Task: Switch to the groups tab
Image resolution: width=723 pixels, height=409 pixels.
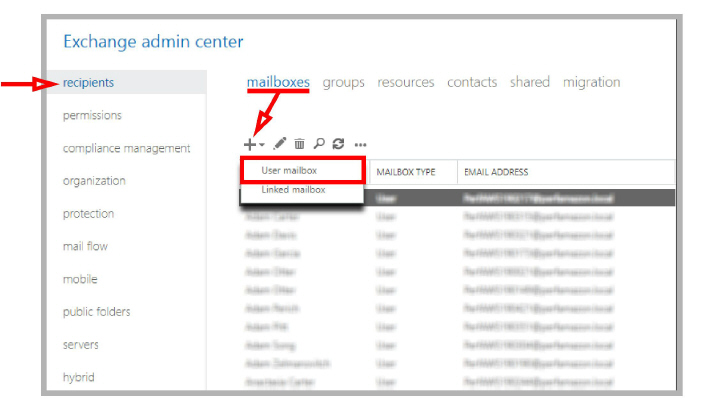Action: pyautogui.click(x=343, y=82)
